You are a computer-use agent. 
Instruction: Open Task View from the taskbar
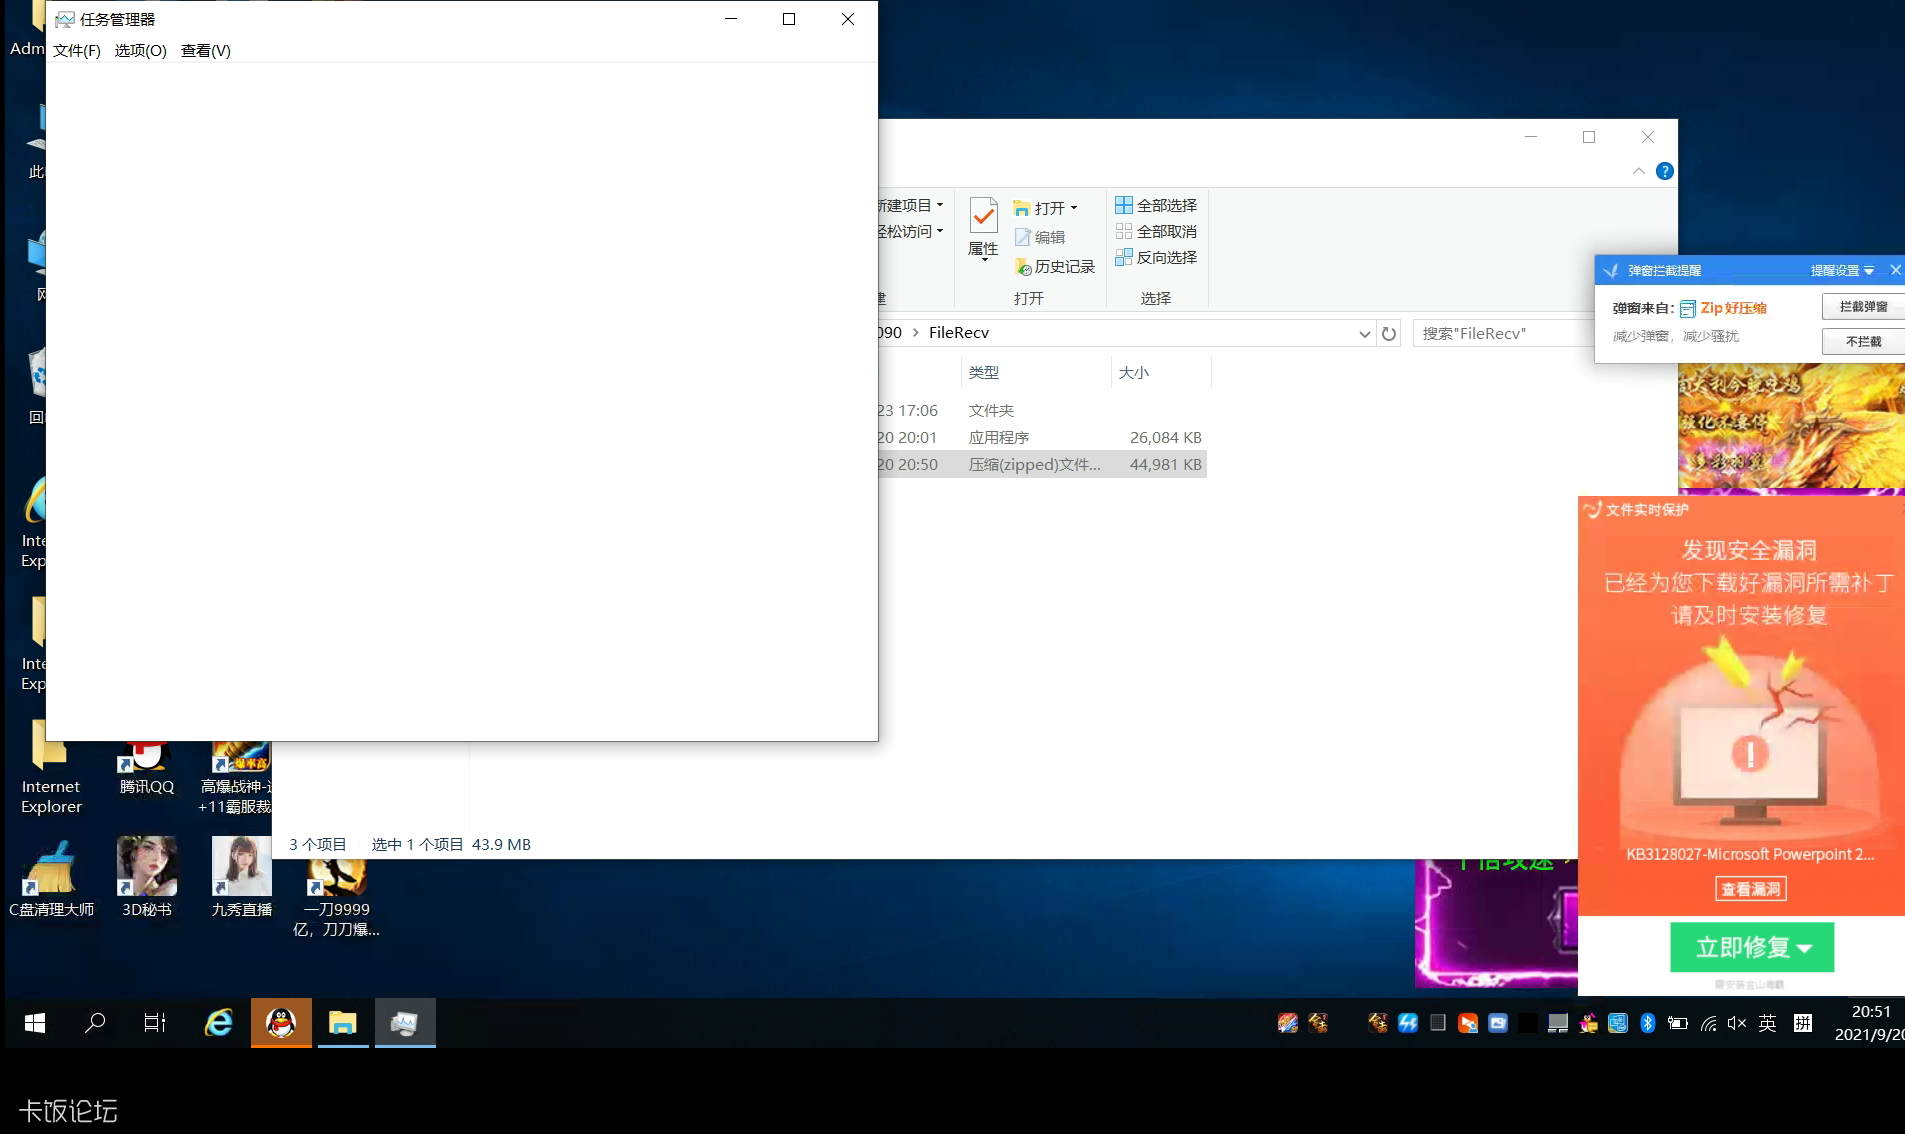[155, 1023]
